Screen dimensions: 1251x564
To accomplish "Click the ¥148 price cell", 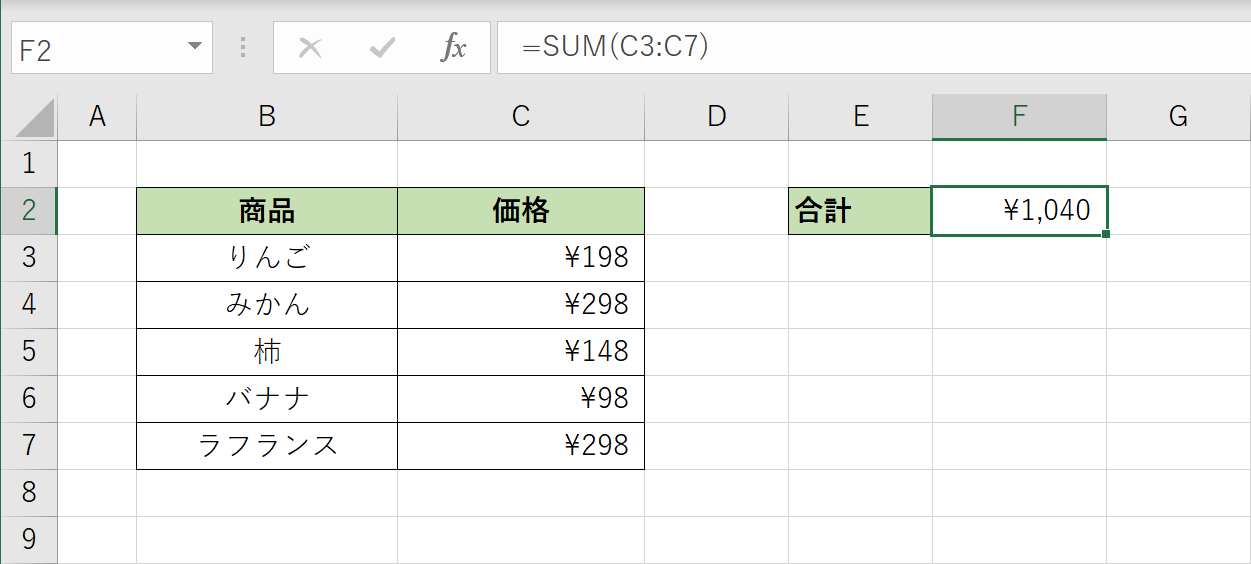I will pos(520,352).
